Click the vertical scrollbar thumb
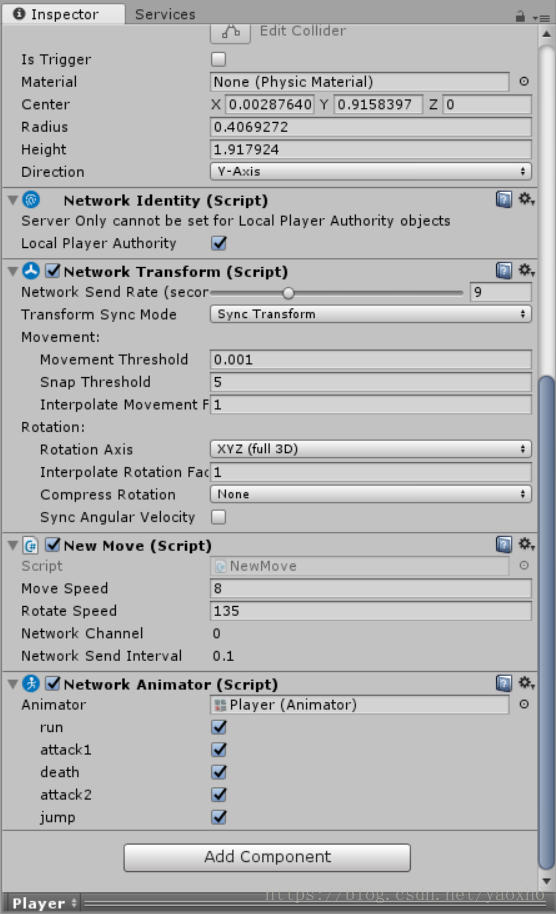Image resolution: width=556 pixels, height=914 pixels. [x=546, y=623]
